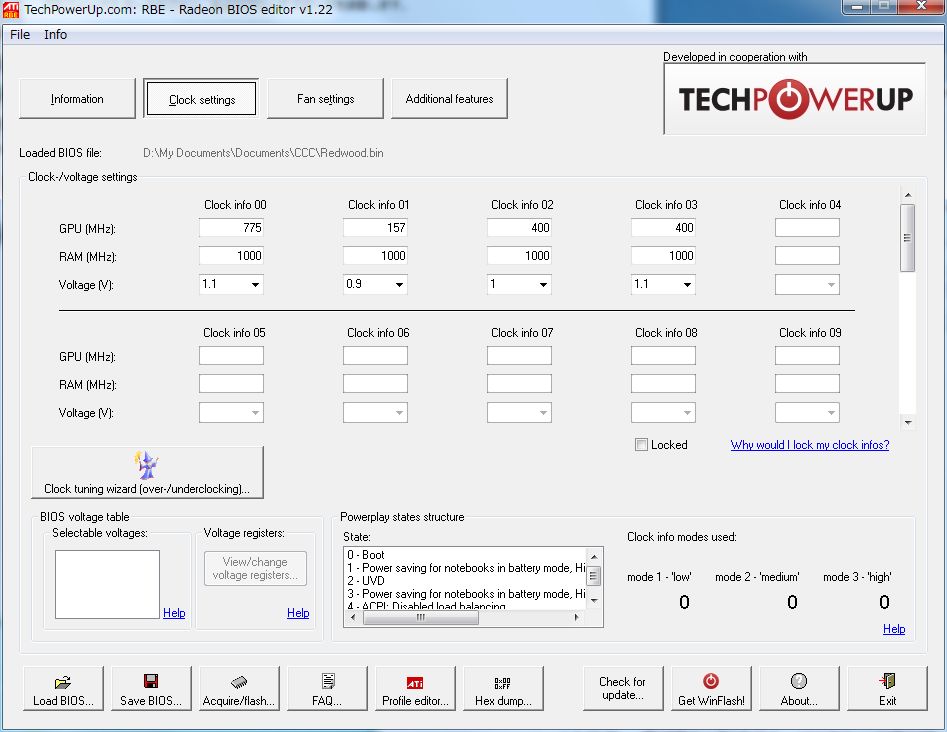The image size is (947, 732).
Task: Open the FAQ document icon
Action: pyautogui.click(x=327, y=681)
